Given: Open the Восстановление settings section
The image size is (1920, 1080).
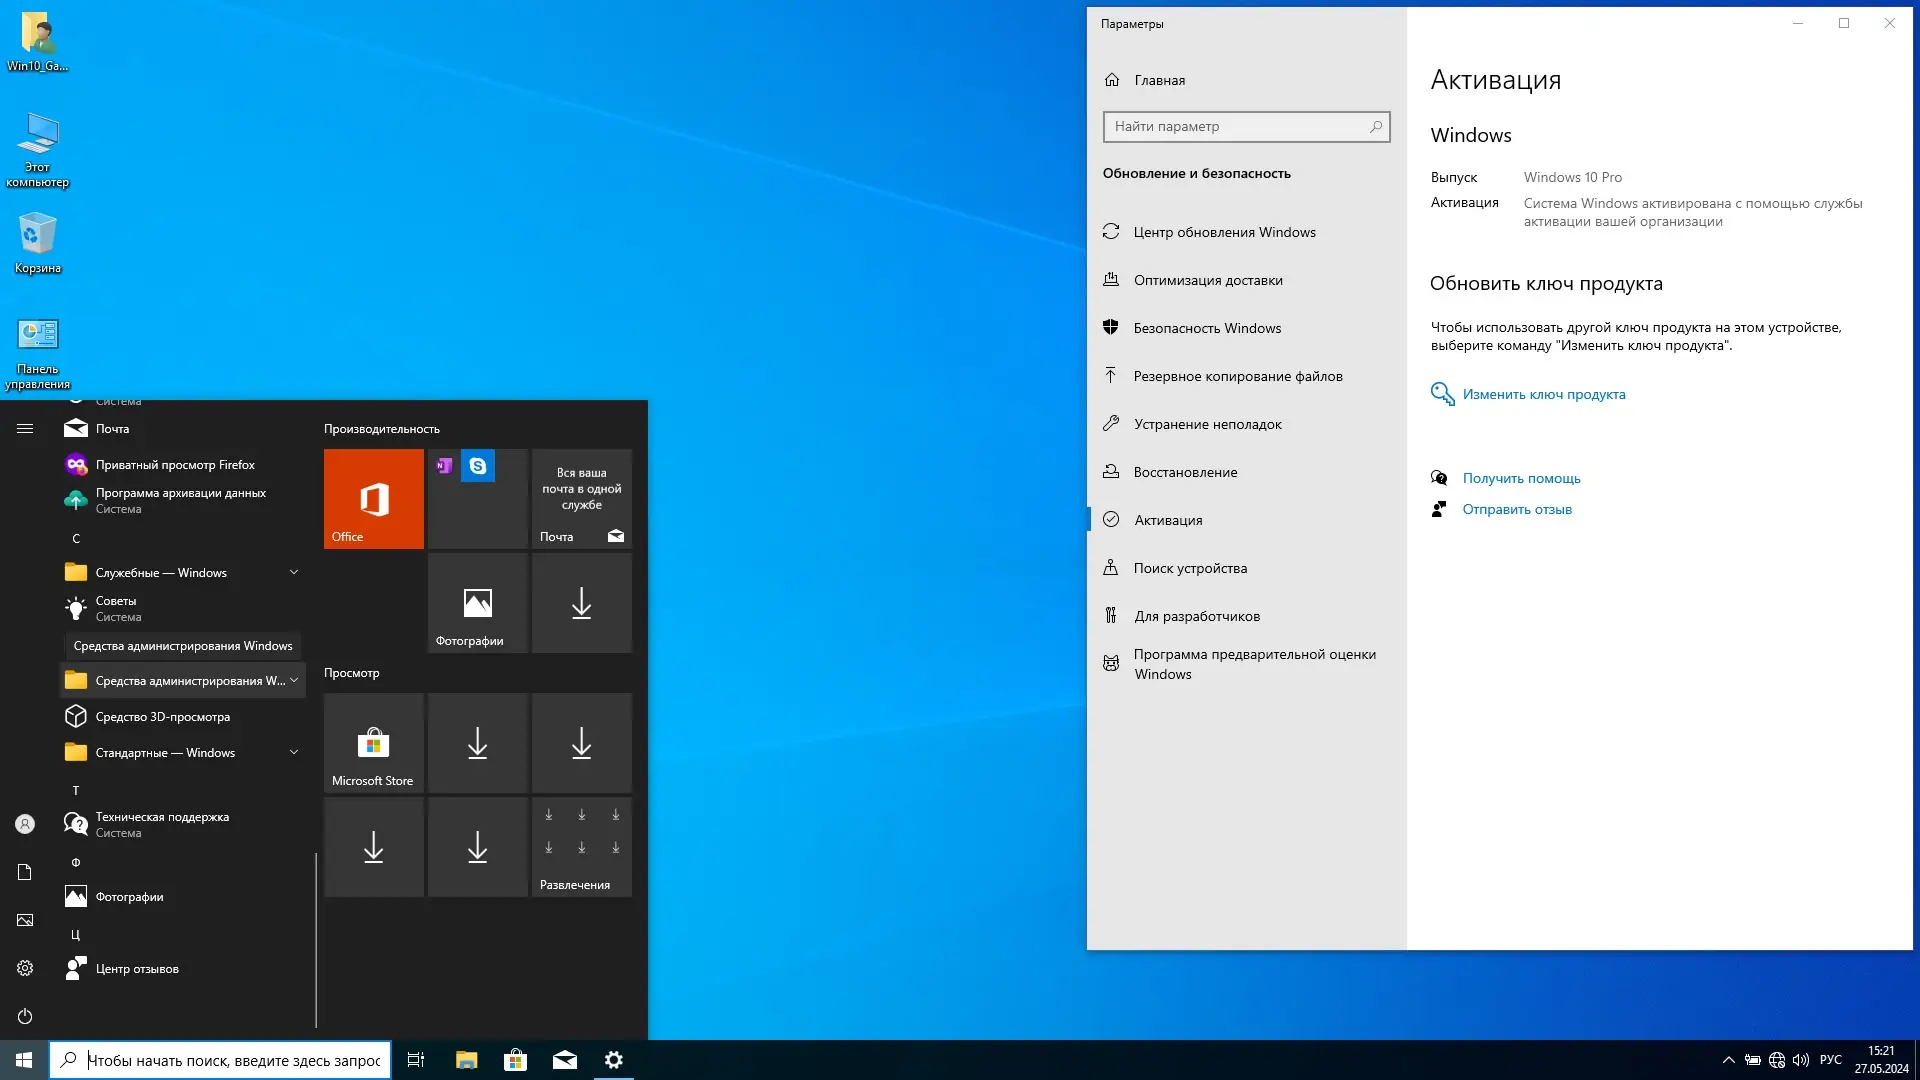Looking at the screenshot, I should [x=1185, y=472].
